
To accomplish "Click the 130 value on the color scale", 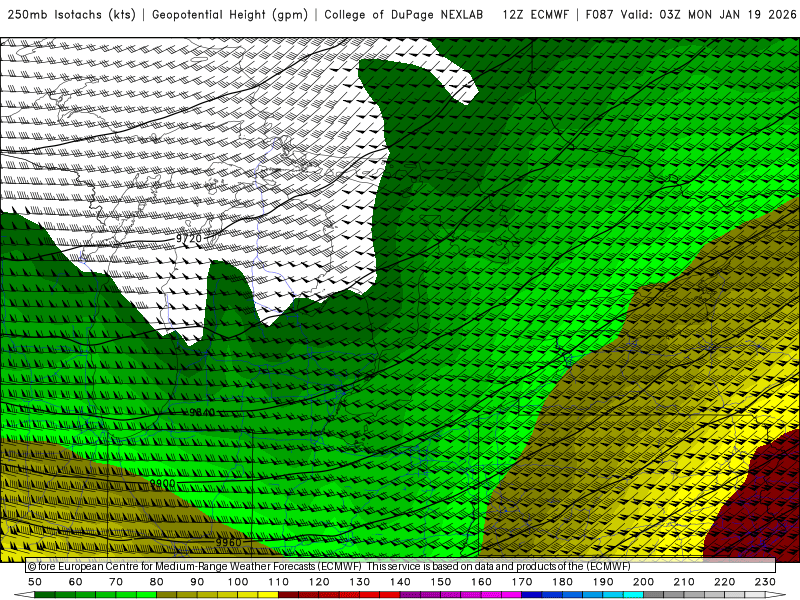I will (359, 582).
